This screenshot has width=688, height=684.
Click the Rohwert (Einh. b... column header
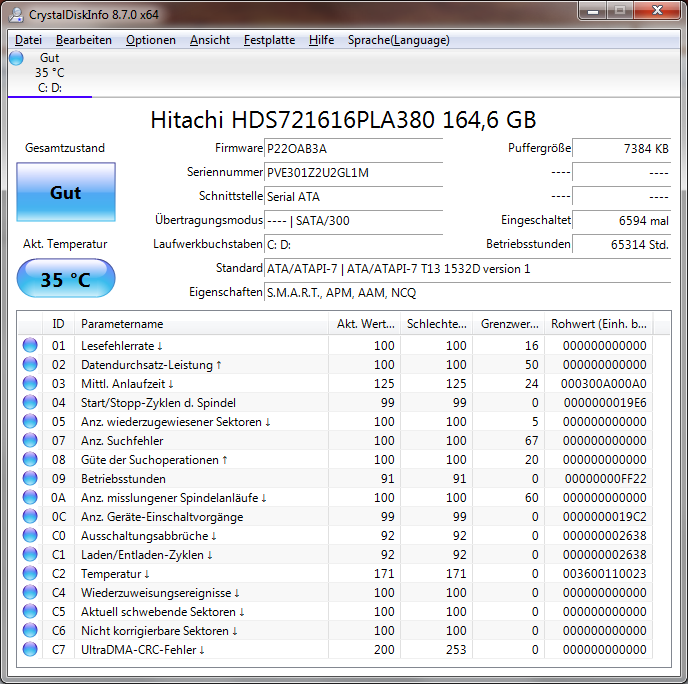[x=598, y=324]
